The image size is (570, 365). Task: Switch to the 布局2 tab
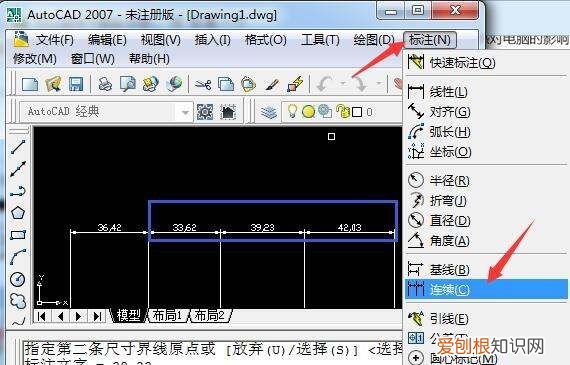coord(210,316)
